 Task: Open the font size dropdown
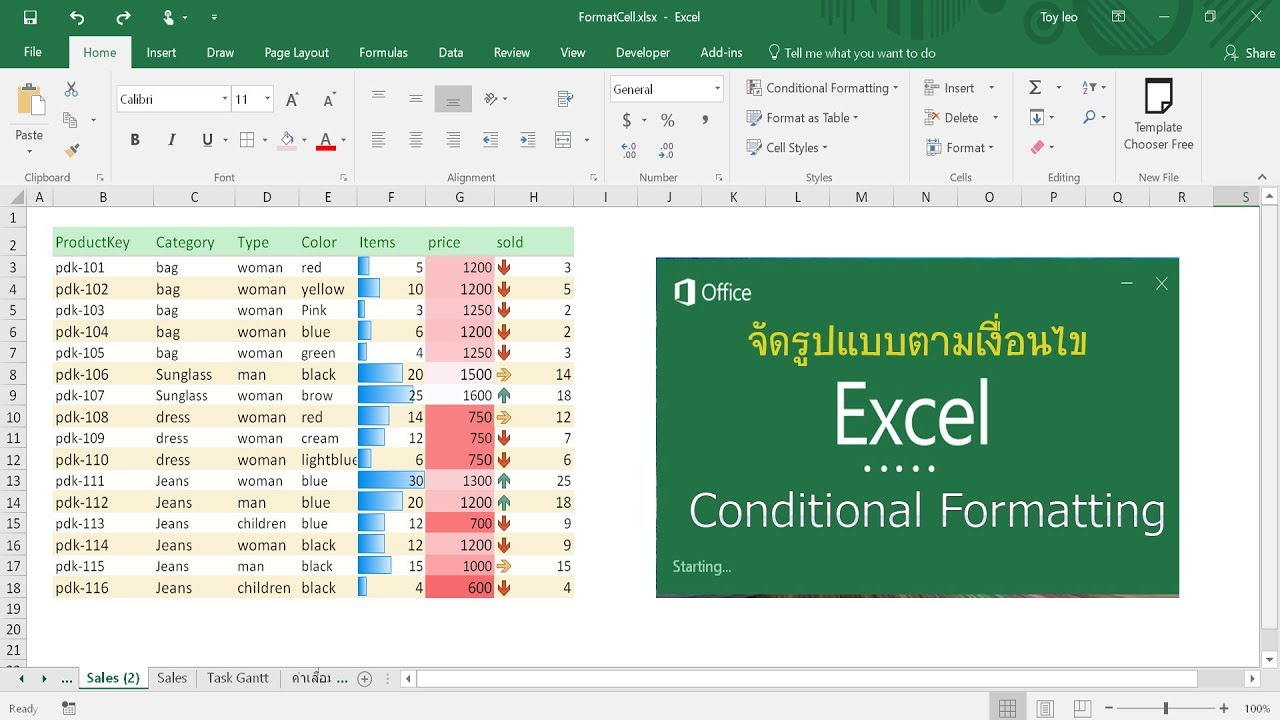point(268,99)
